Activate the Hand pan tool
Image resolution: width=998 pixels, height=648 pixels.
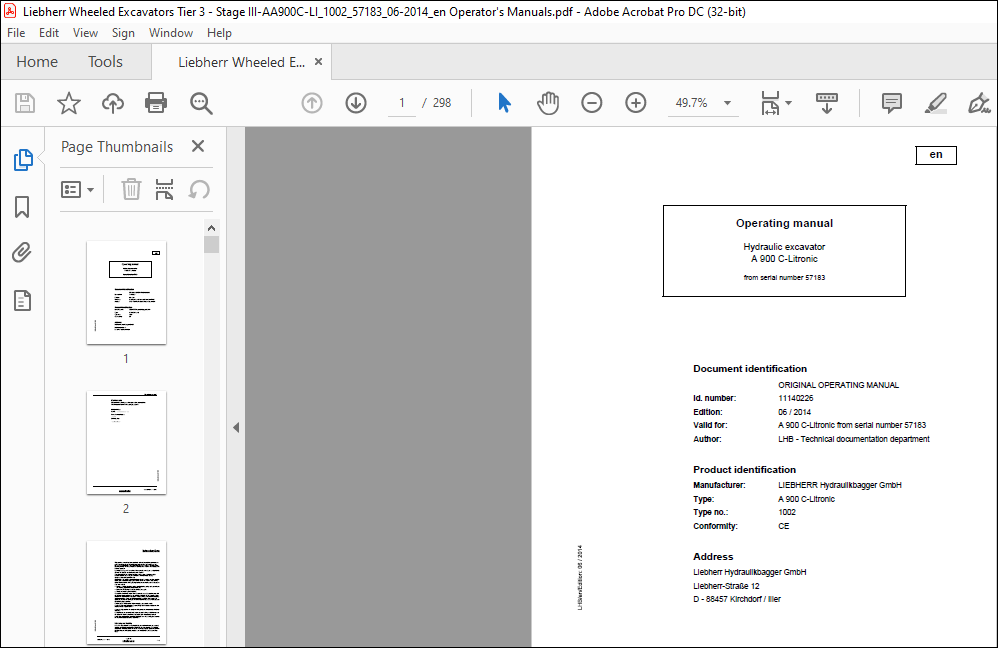pyautogui.click(x=547, y=102)
